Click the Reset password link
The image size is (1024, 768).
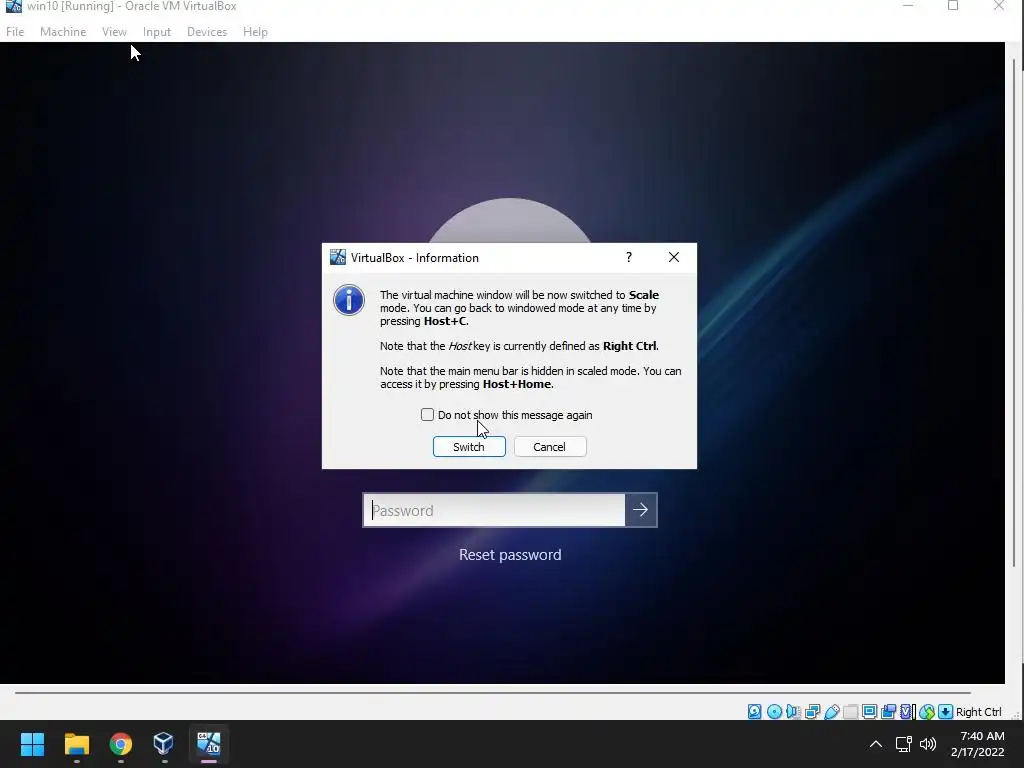[x=510, y=554]
